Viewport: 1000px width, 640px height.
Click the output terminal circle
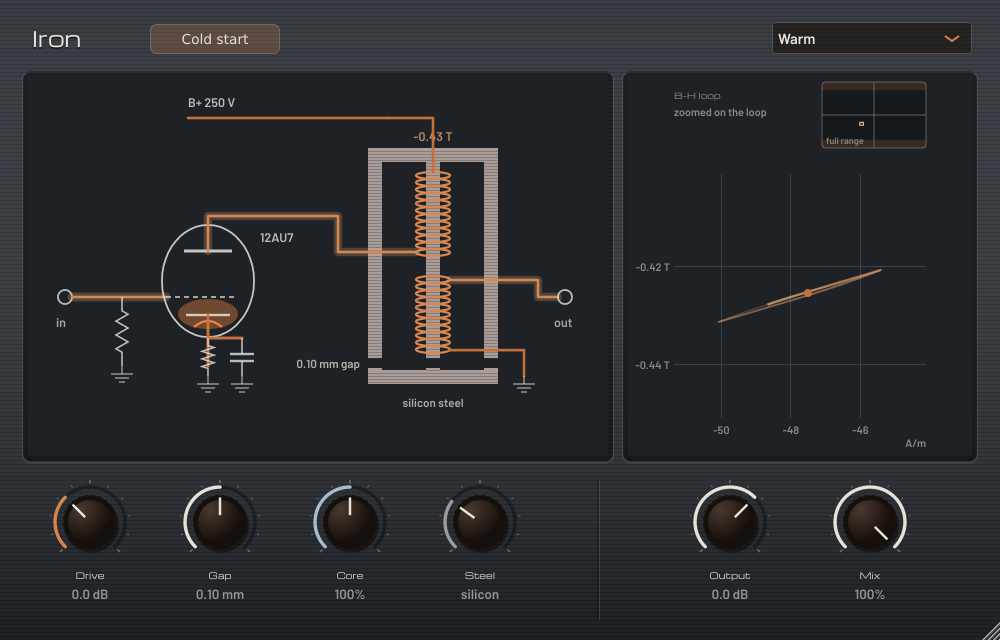pyautogui.click(x=565, y=297)
